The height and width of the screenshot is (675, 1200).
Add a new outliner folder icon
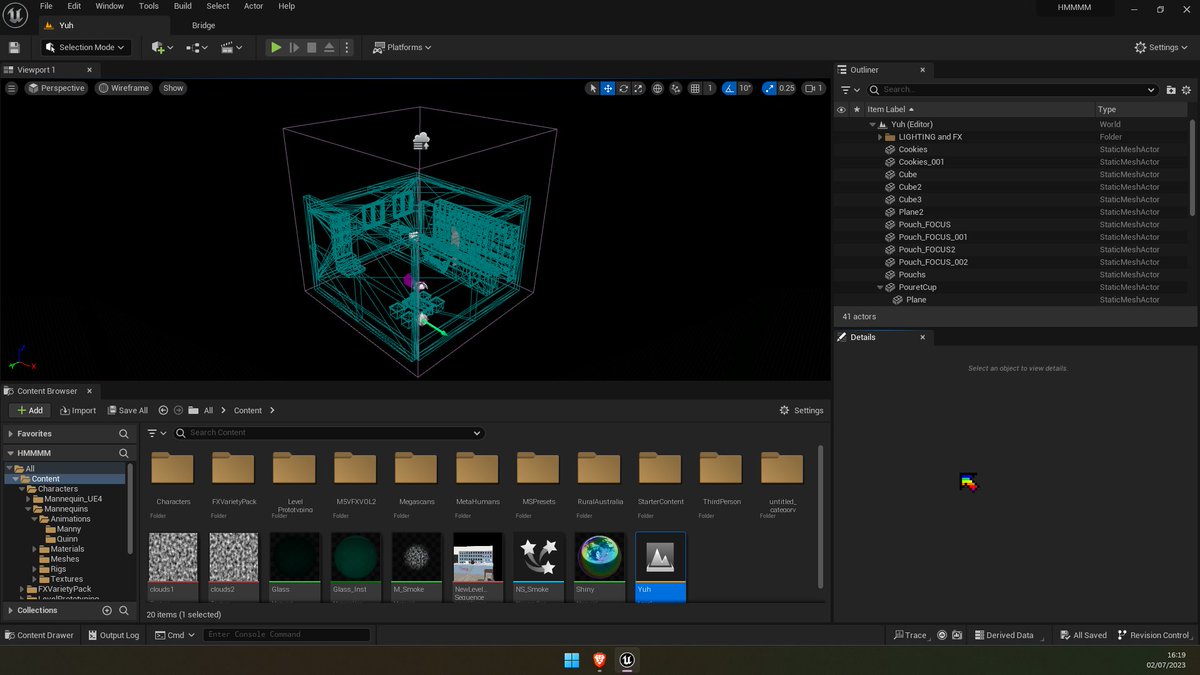click(x=1171, y=90)
